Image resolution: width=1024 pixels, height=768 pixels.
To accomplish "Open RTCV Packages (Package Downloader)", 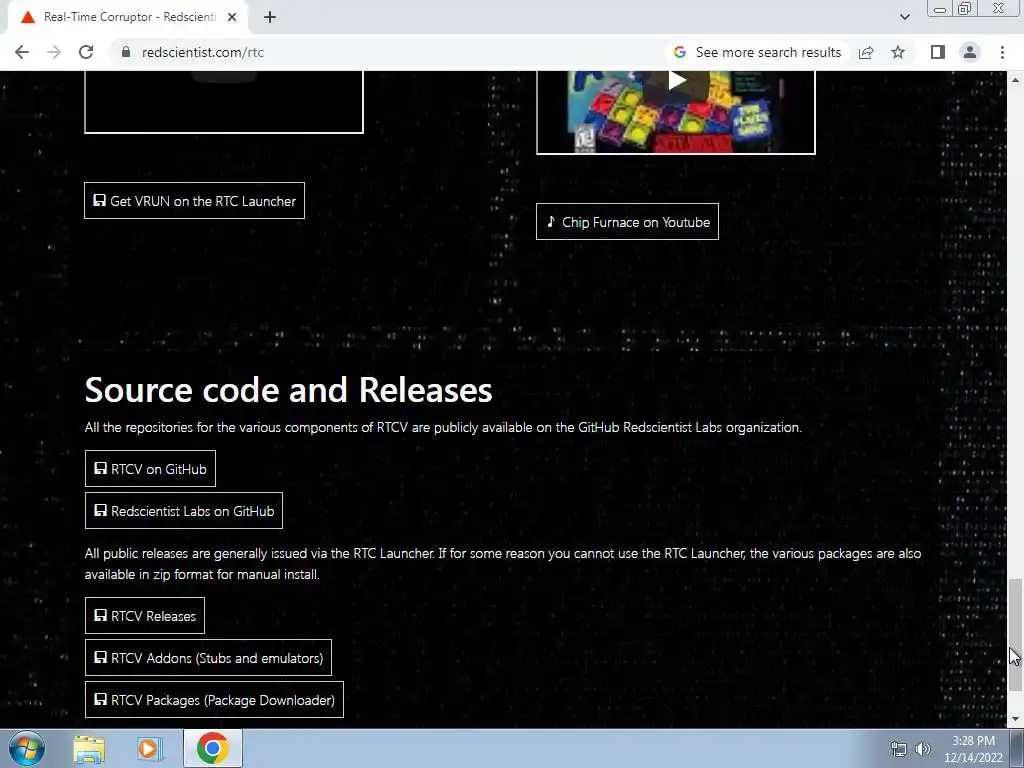I will coord(214,699).
